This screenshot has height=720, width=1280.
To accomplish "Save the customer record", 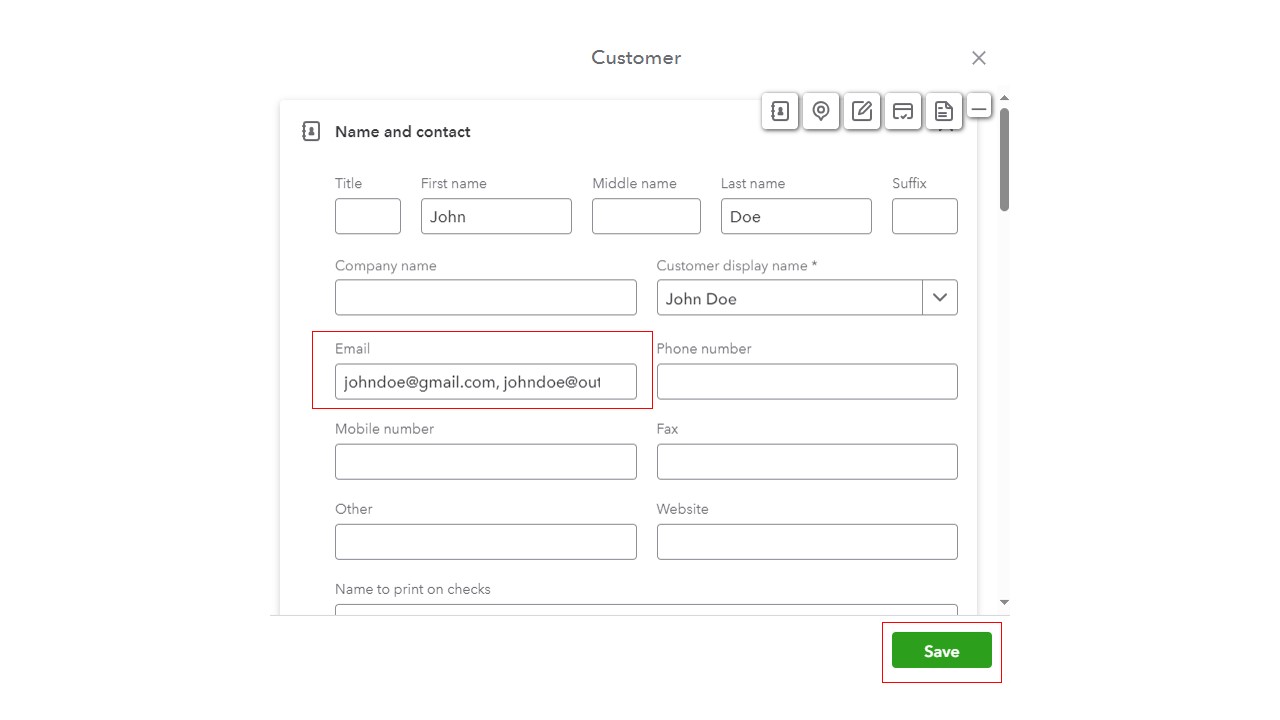I will [x=941, y=651].
